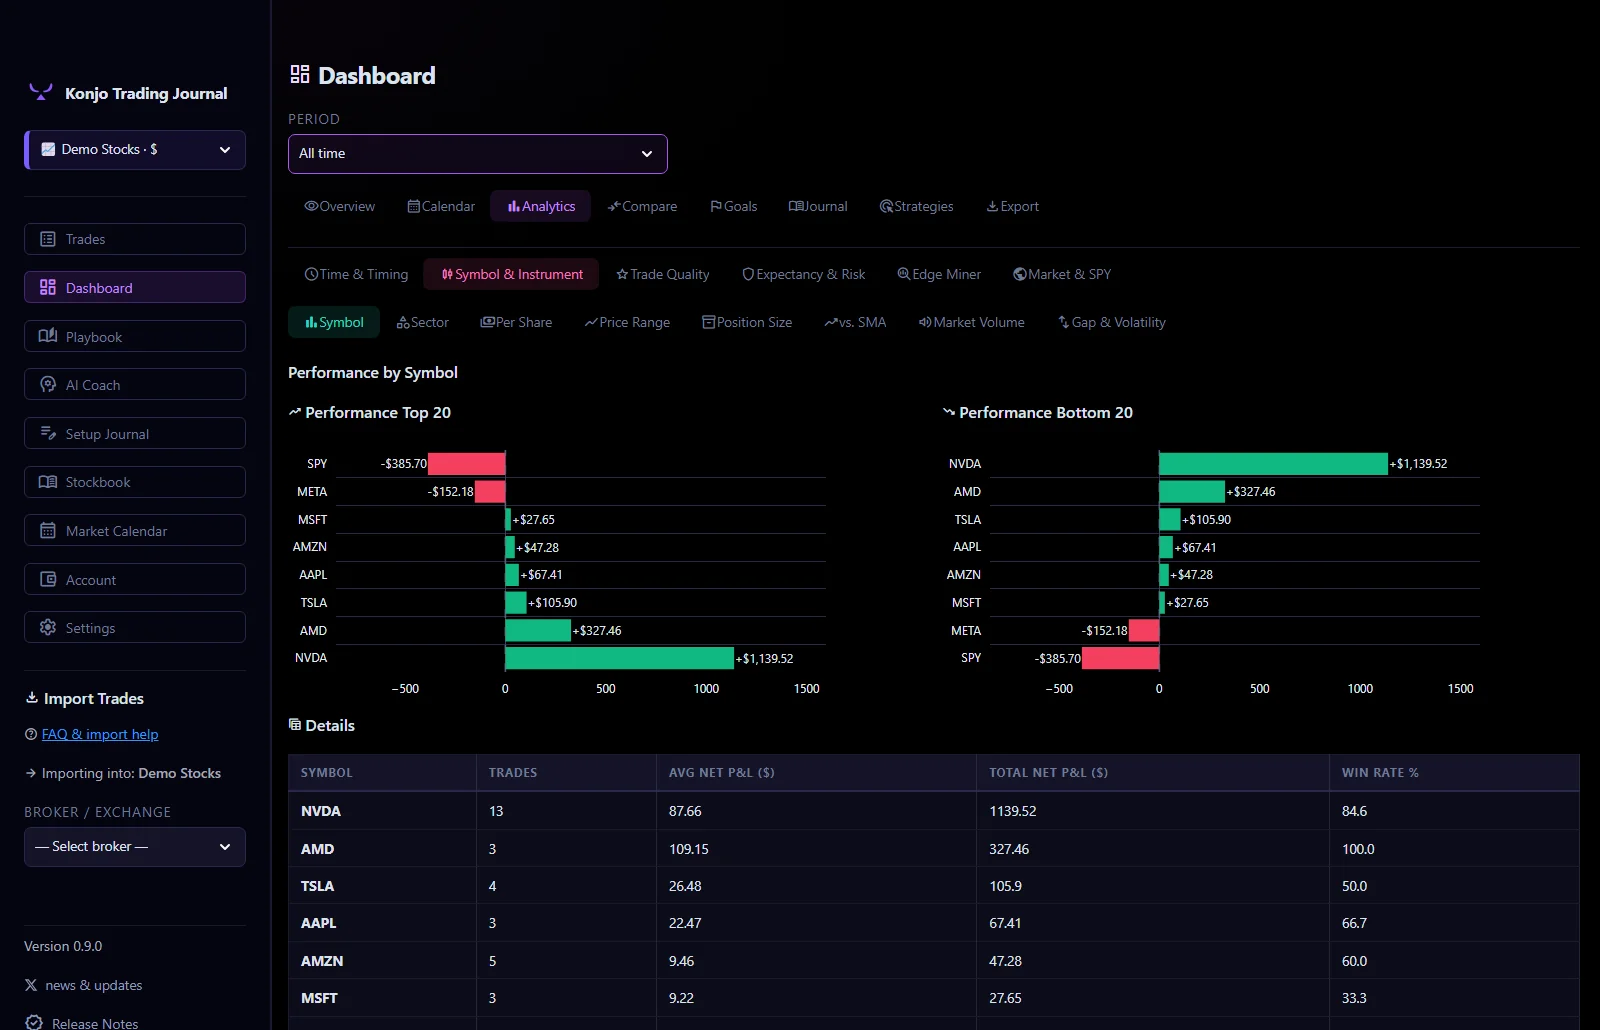Open the Trade Quality sub-tab
Screen dimensions: 1600x1030
(663, 274)
